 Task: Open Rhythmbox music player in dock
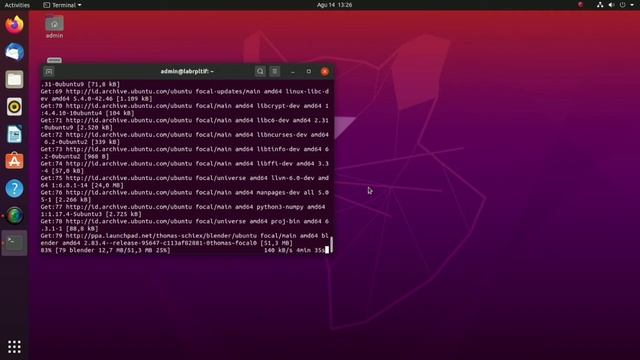tap(14, 107)
